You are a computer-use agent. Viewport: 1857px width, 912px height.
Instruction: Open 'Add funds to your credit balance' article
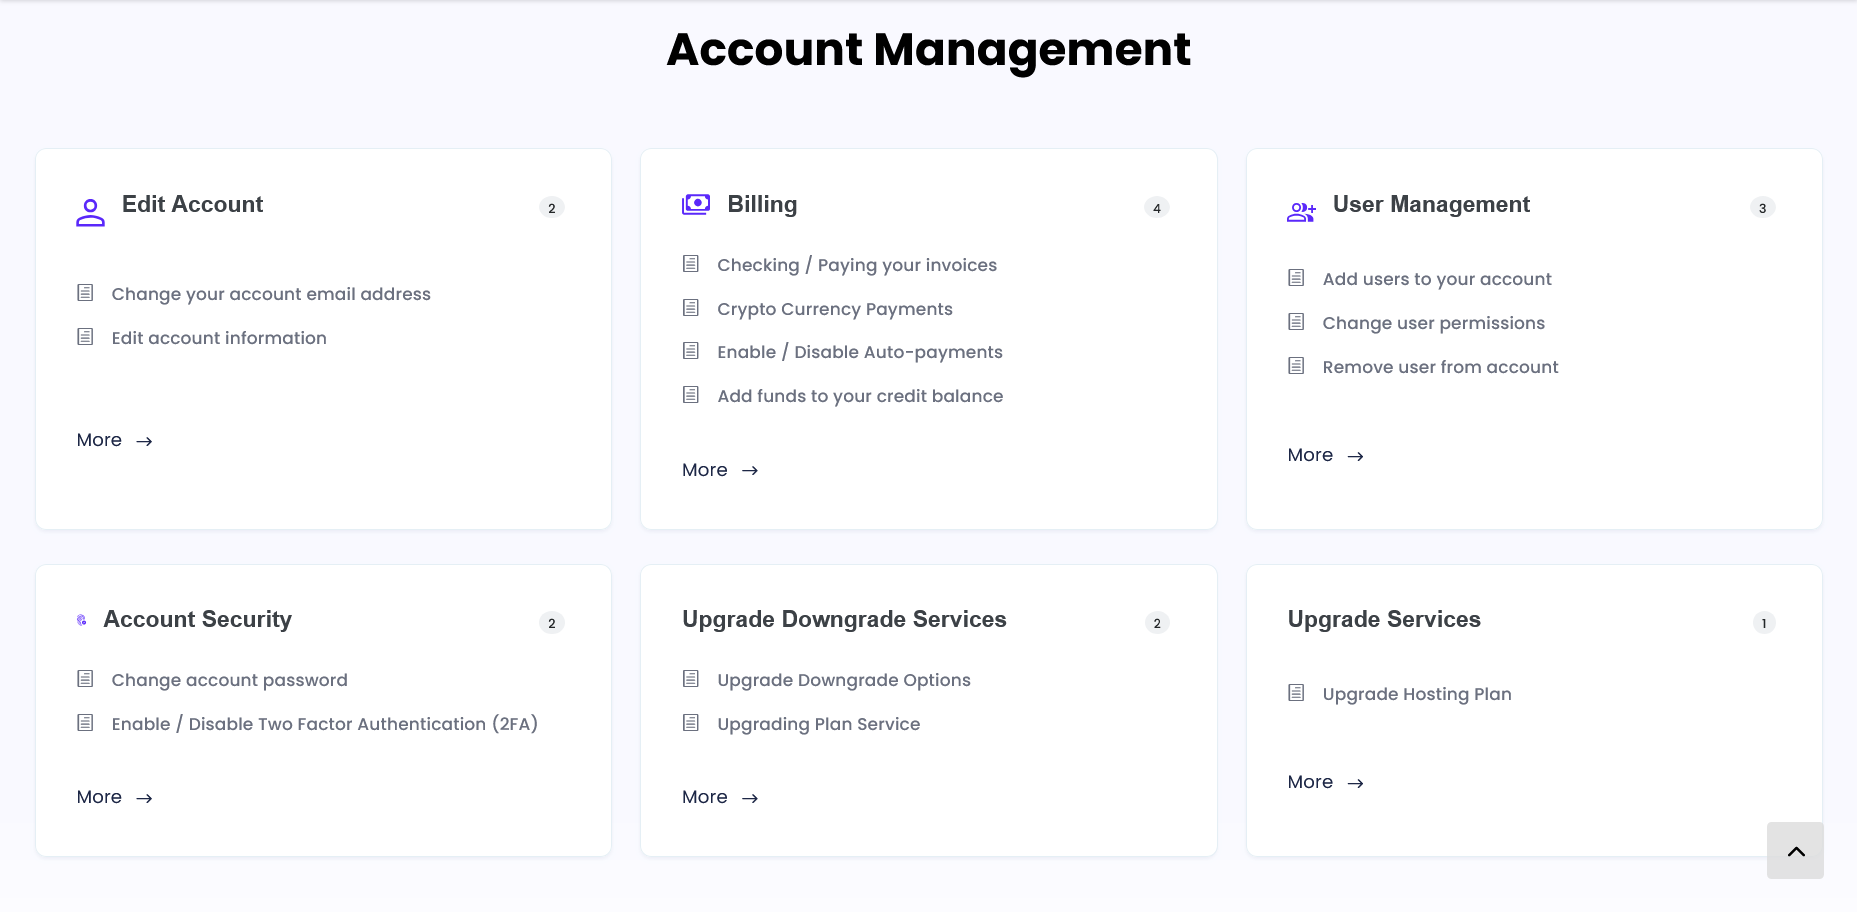click(860, 396)
